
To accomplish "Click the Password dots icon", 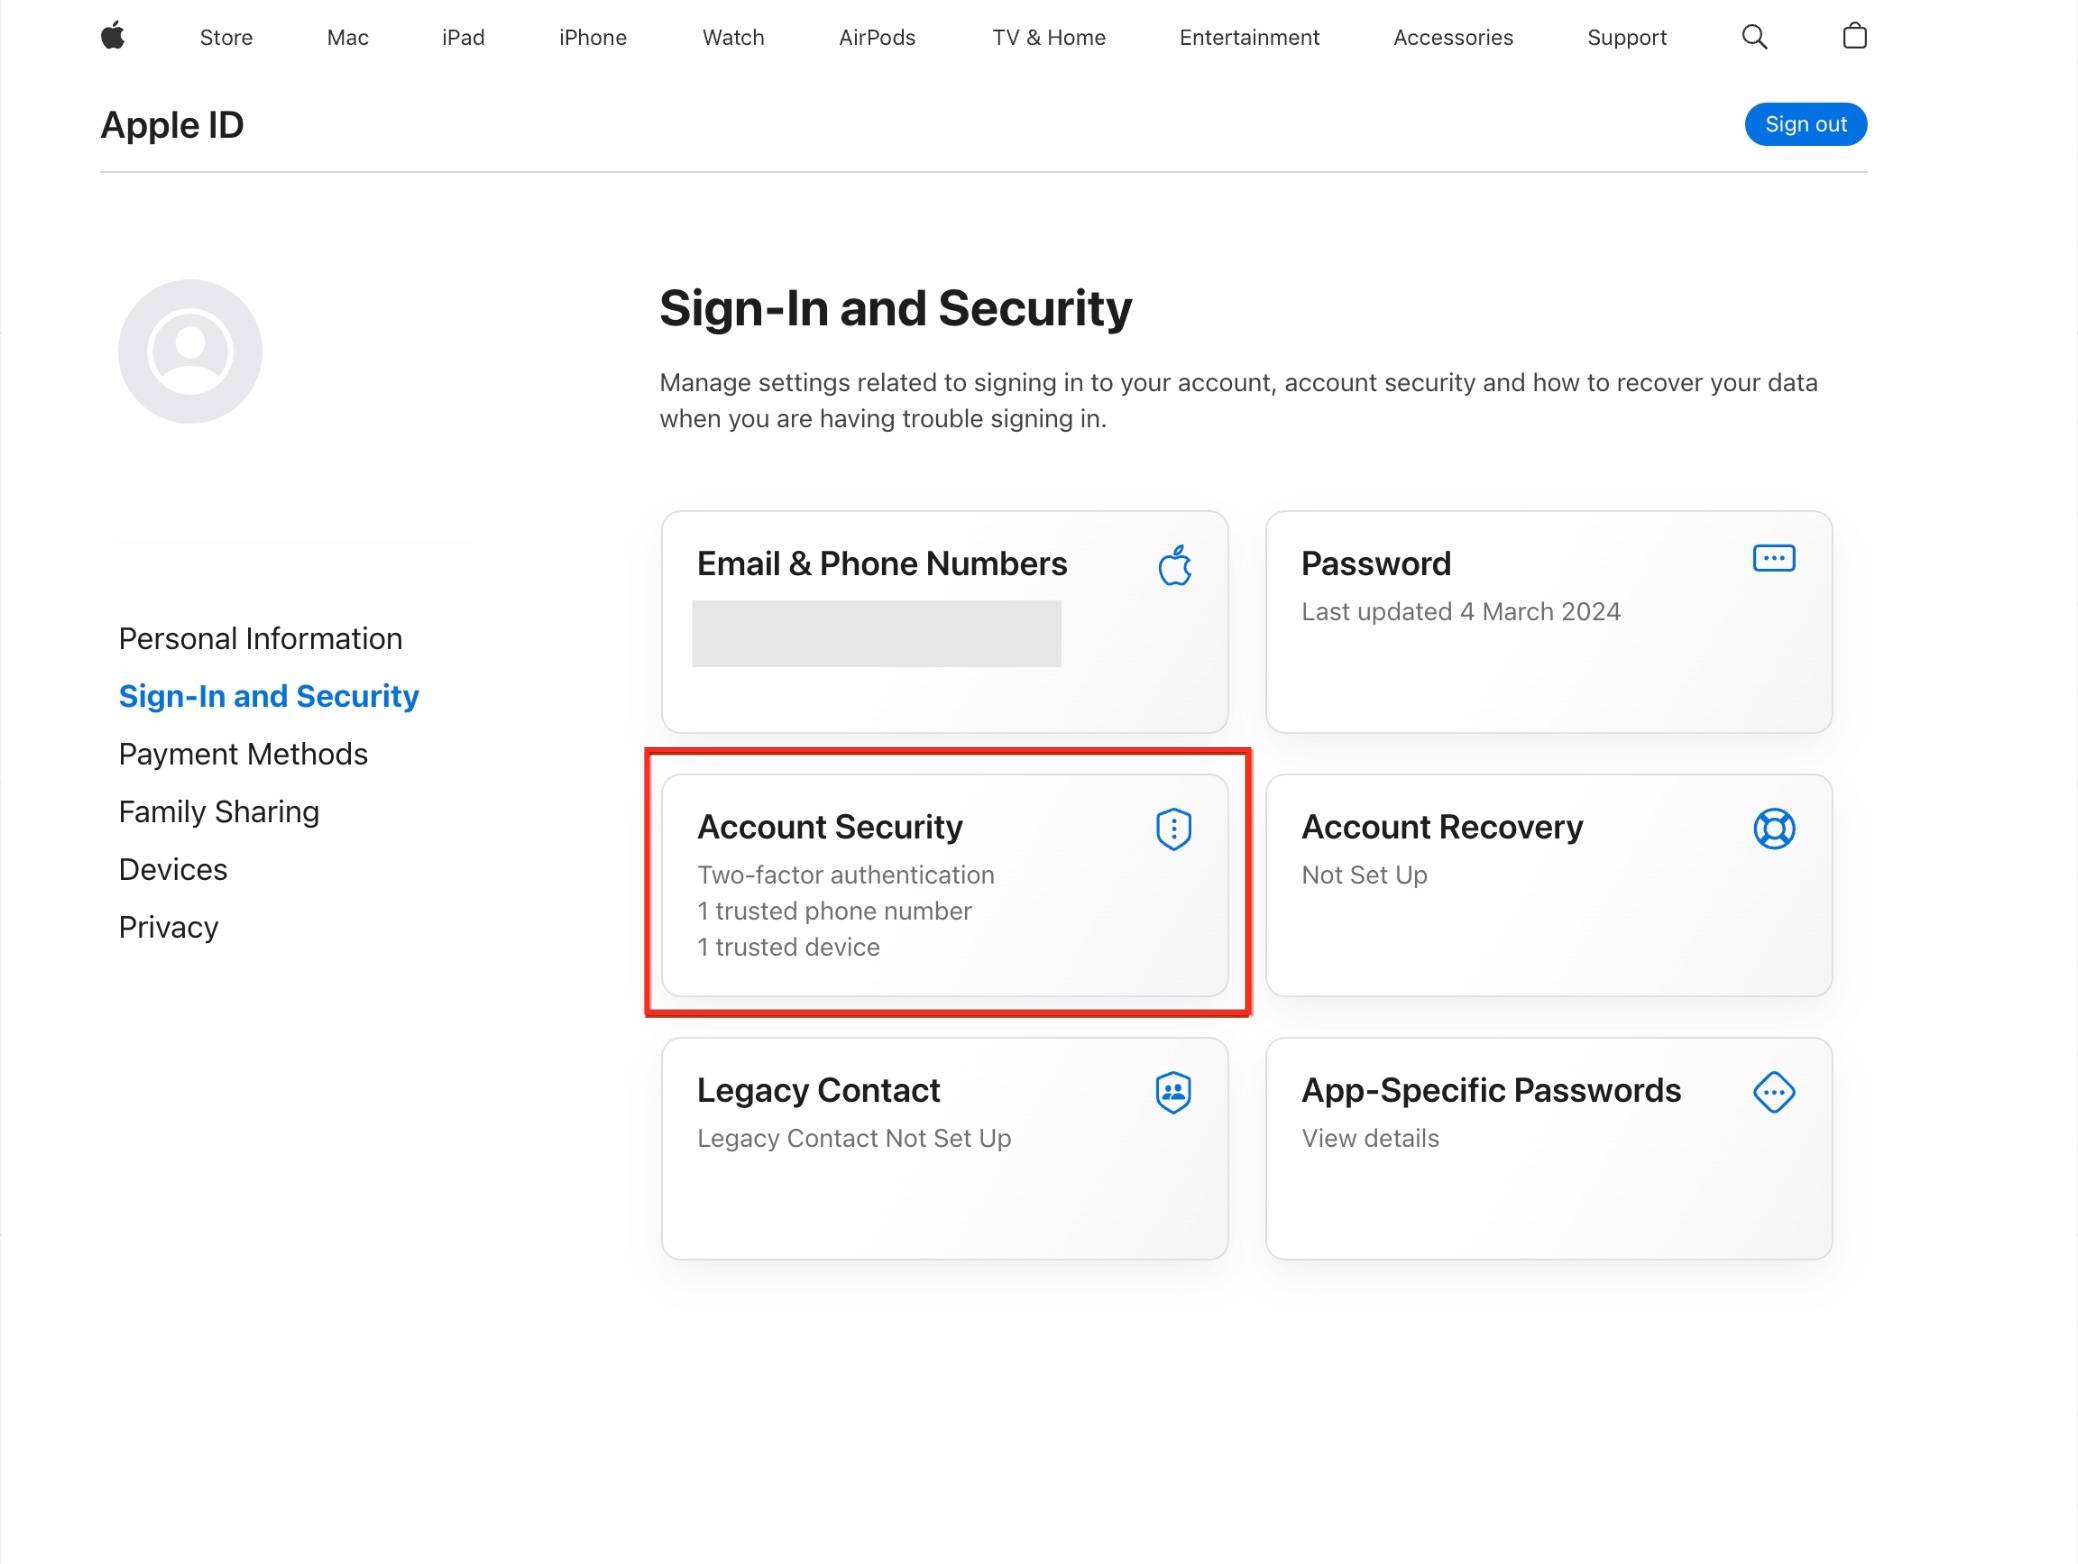I will point(1774,558).
